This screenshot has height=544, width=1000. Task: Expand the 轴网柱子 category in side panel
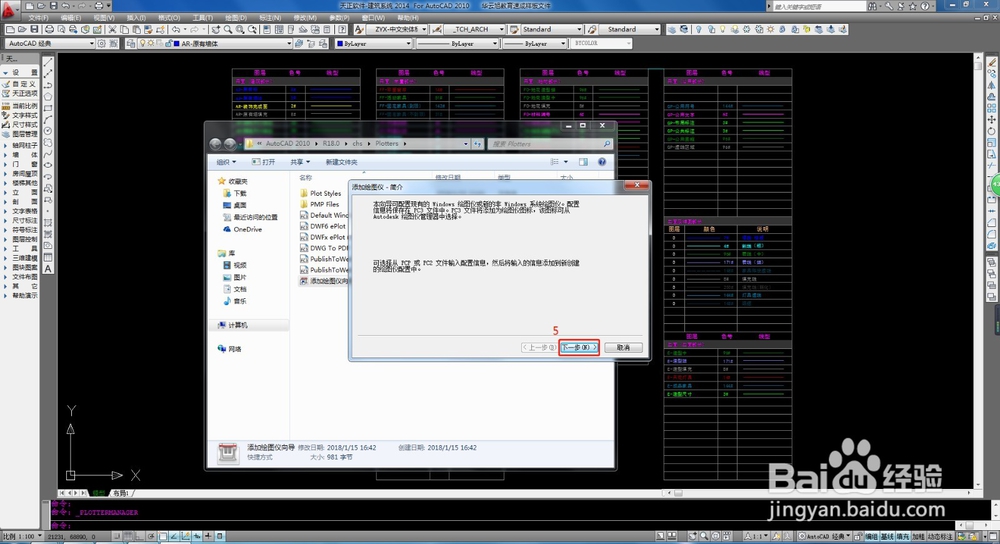[x=20, y=145]
